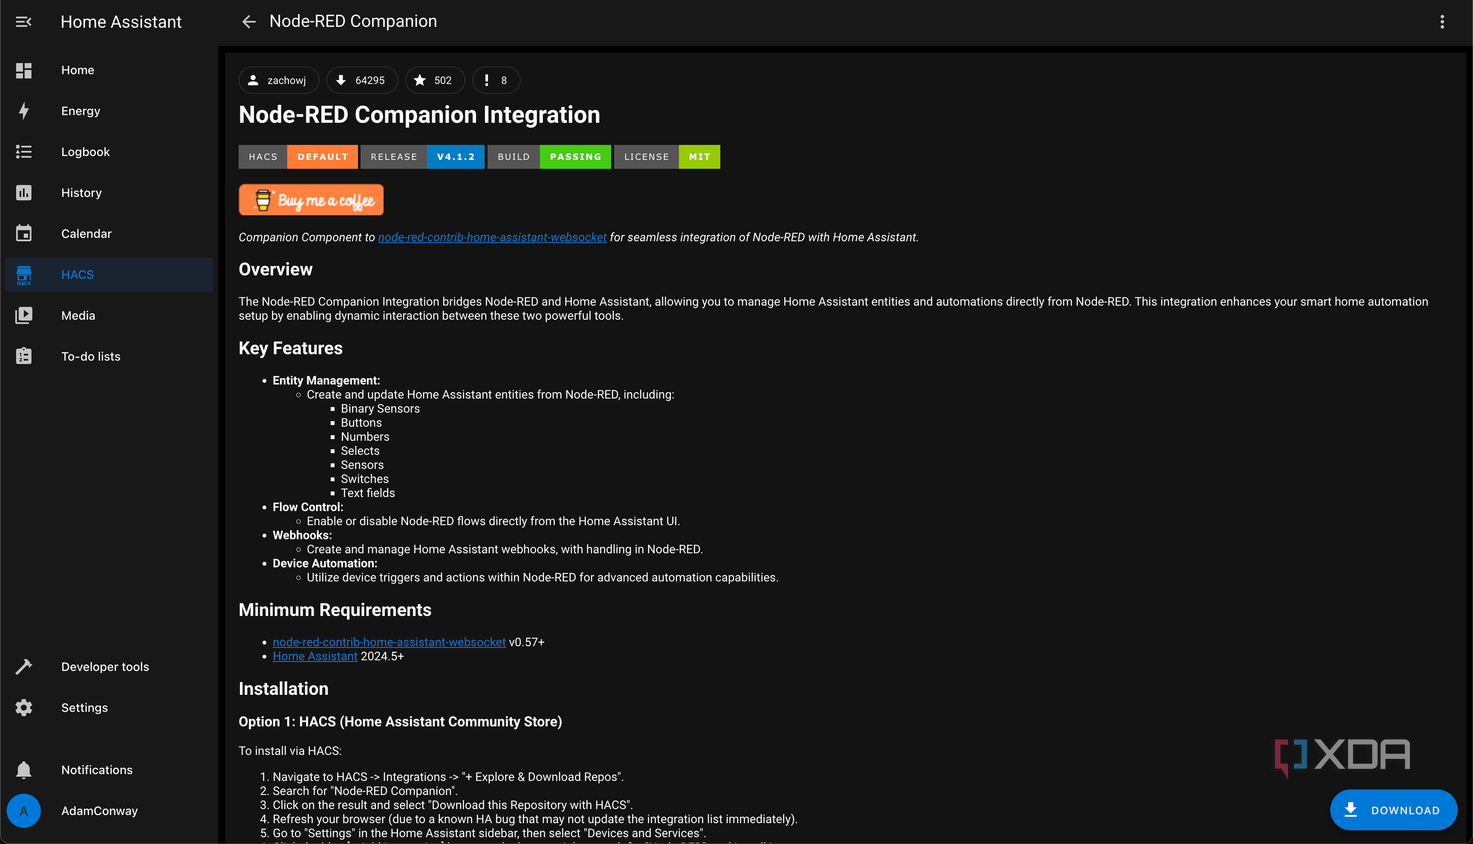The image size is (1473, 844).
Task: Click the issues count chip 8
Action: [496, 80]
